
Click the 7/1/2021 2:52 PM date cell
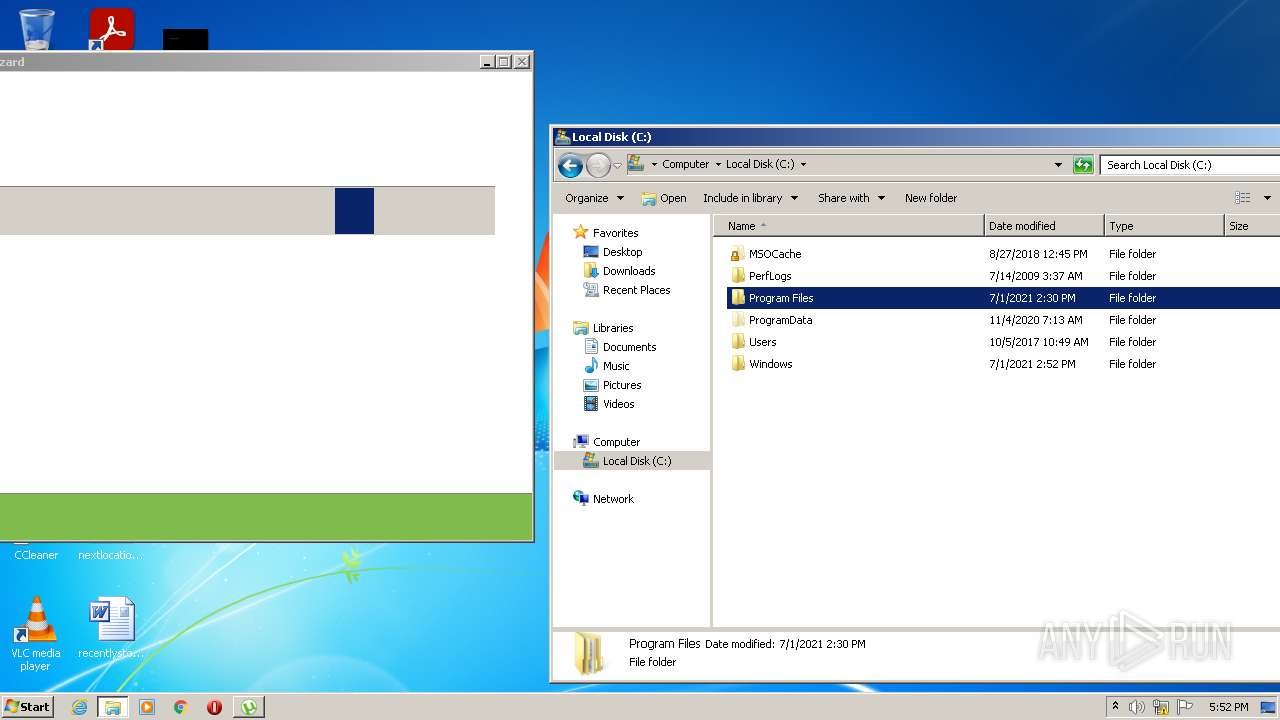click(x=1032, y=364)
